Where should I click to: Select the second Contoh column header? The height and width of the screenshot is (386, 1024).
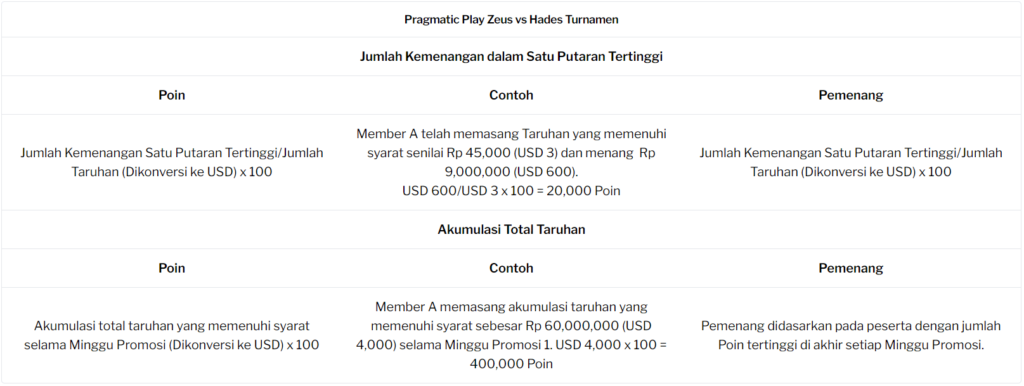tap(511, 268)
